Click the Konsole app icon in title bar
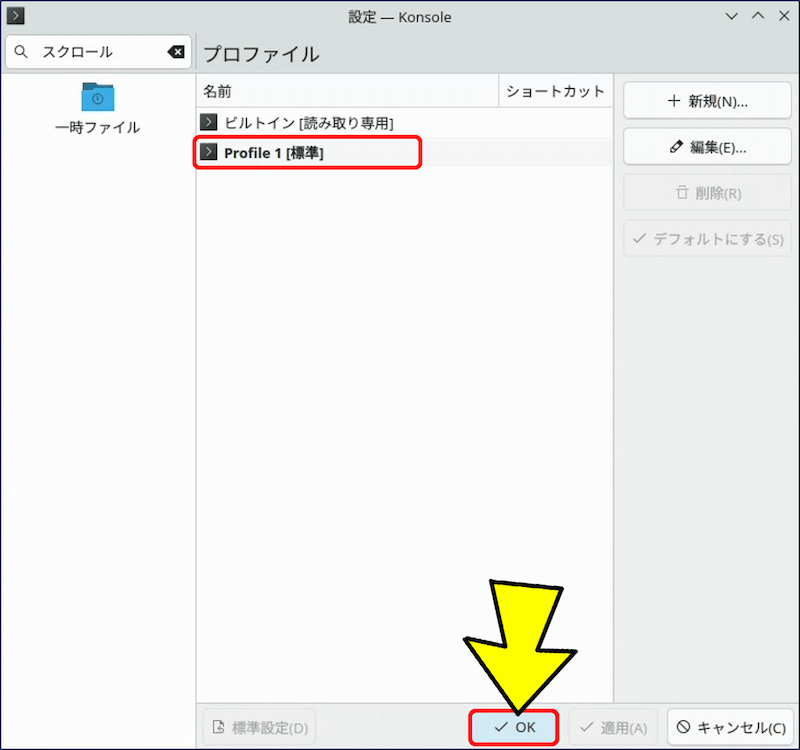Image resolution: width=800 pixels, height=750 pixels. (16, 16)
